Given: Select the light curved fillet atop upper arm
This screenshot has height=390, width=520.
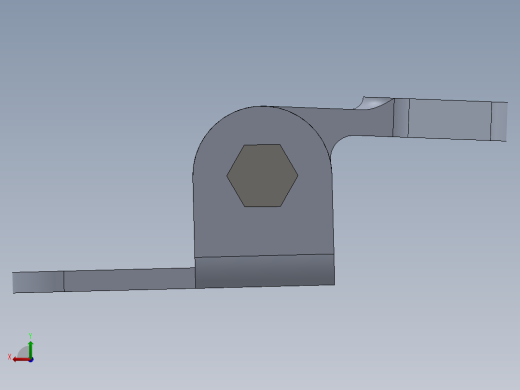Looking at the screenshot, I should tap(375, 103).
